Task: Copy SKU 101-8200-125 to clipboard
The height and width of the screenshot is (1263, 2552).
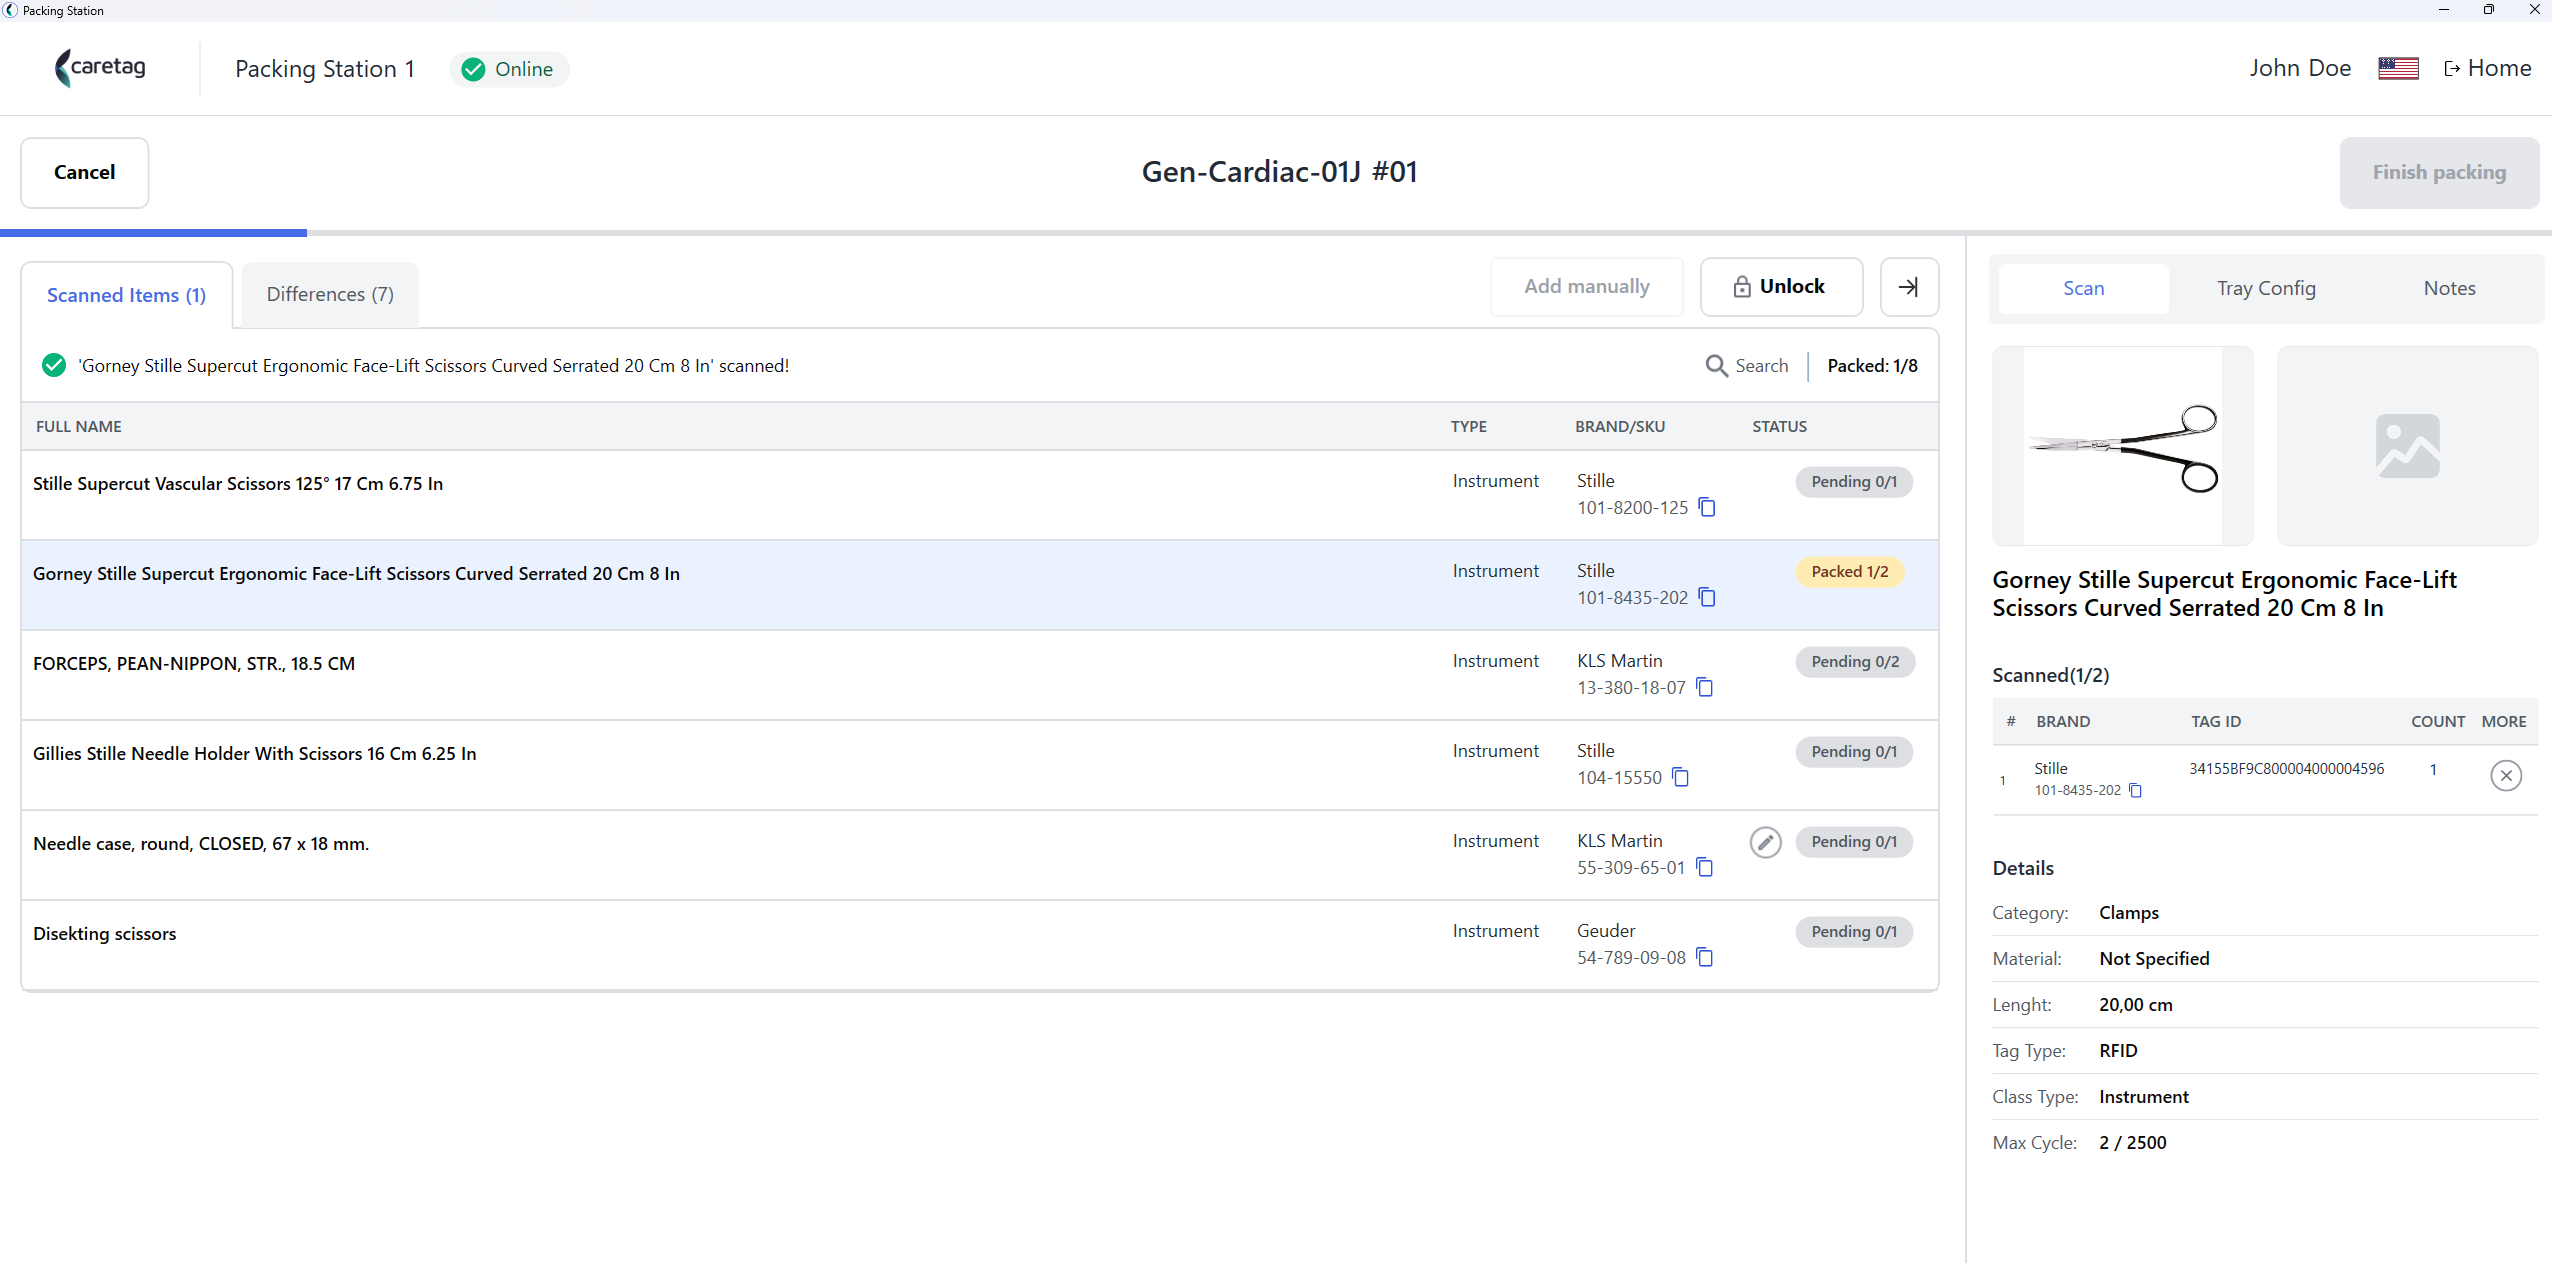Action: coord(1707,508)
